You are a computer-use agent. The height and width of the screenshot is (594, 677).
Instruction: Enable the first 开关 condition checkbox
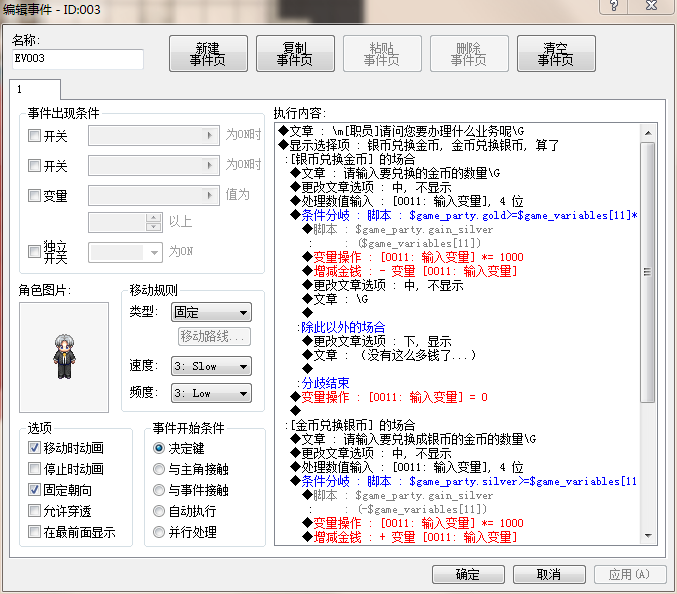click(x=34, y=136)
